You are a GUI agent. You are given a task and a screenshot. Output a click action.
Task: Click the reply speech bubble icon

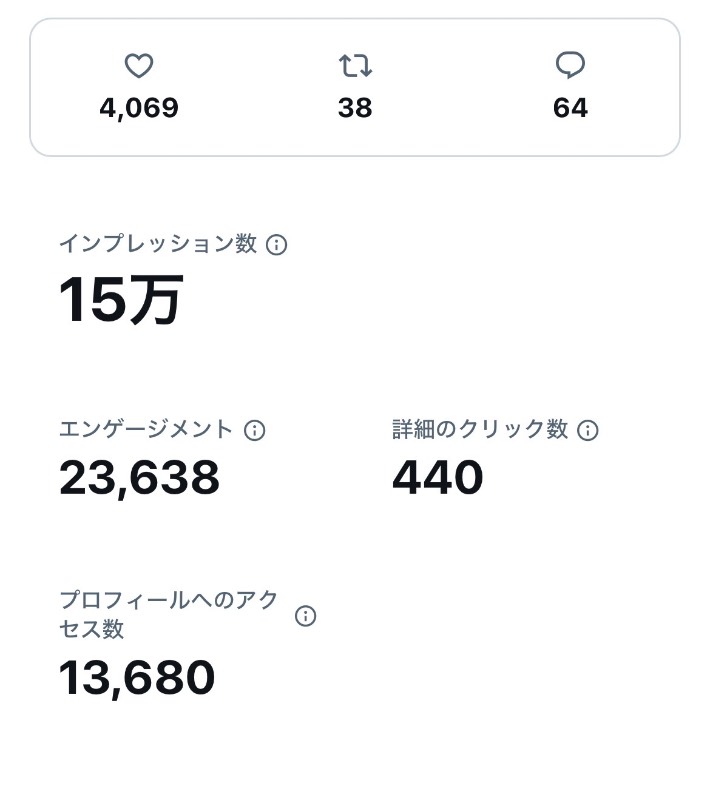(x=570, y=65)
